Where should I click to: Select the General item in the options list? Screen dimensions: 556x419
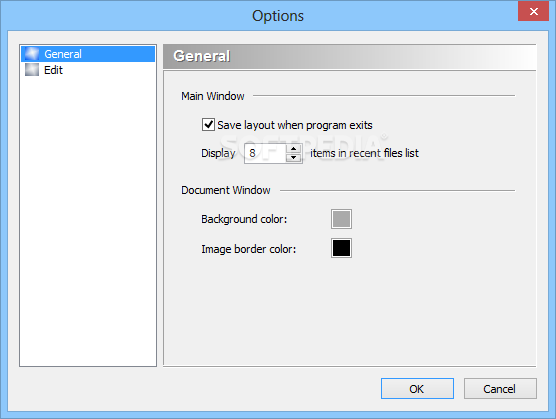click(x=88, y=54)
